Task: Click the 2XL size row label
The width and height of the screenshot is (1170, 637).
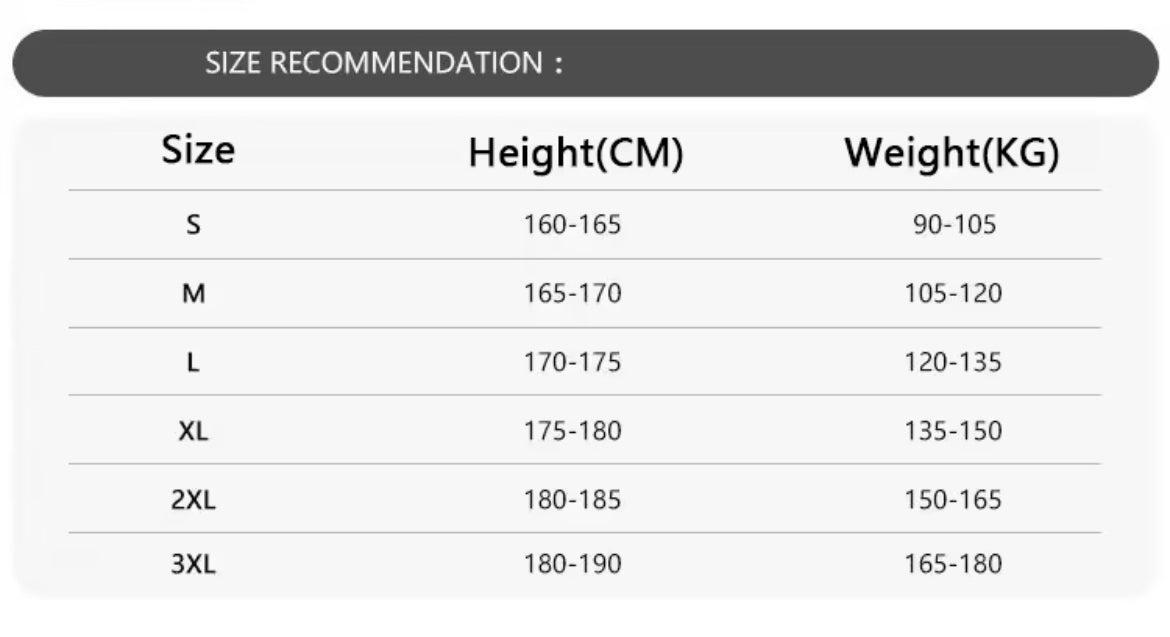Action: point(193,500)
